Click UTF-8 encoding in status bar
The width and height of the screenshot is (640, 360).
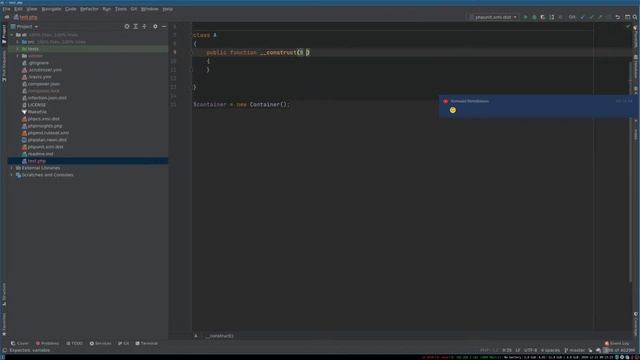coord(530,350)
